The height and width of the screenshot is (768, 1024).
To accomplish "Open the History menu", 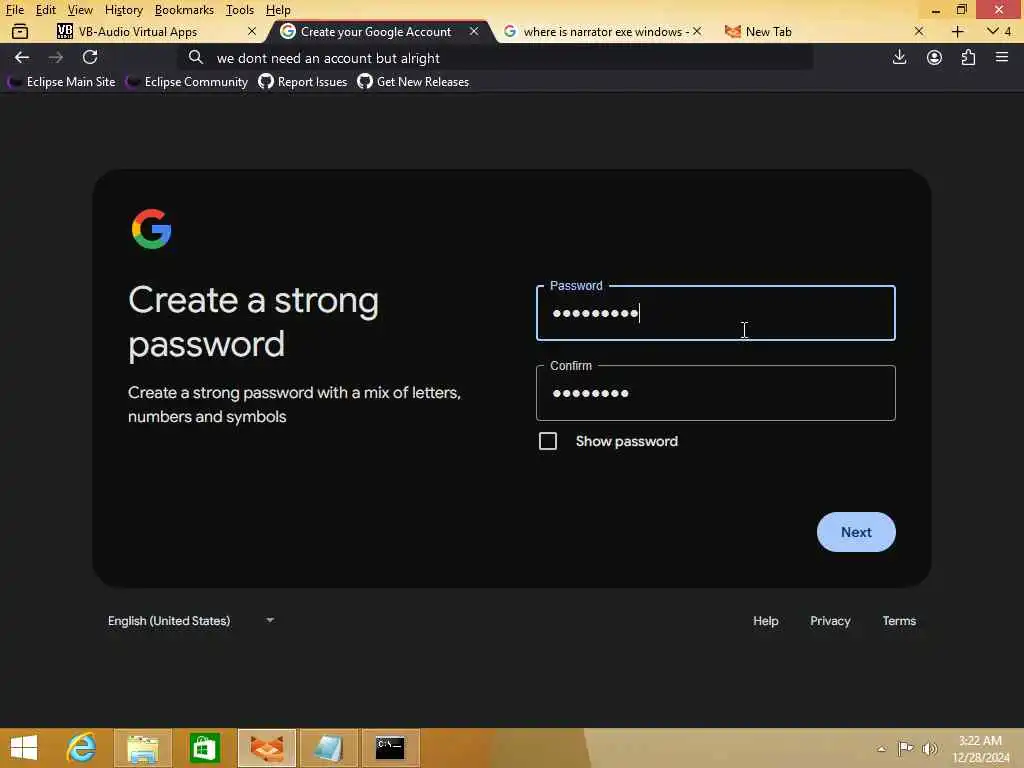I will pyautogui.click(x=123, y=10).
